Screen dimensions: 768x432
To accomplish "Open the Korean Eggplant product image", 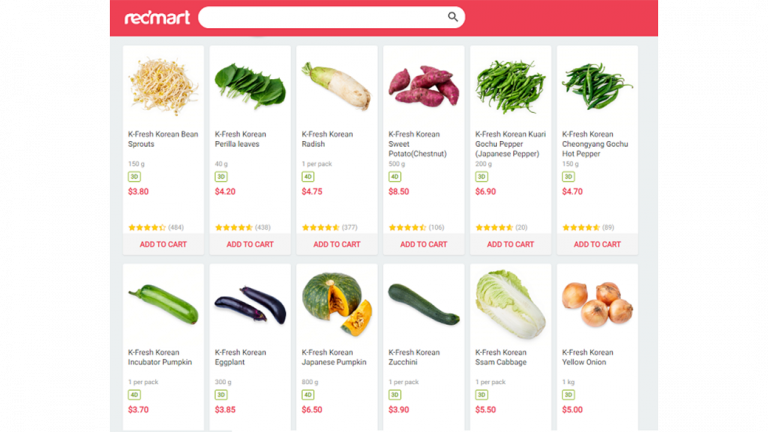I will (x=250, y=304).
